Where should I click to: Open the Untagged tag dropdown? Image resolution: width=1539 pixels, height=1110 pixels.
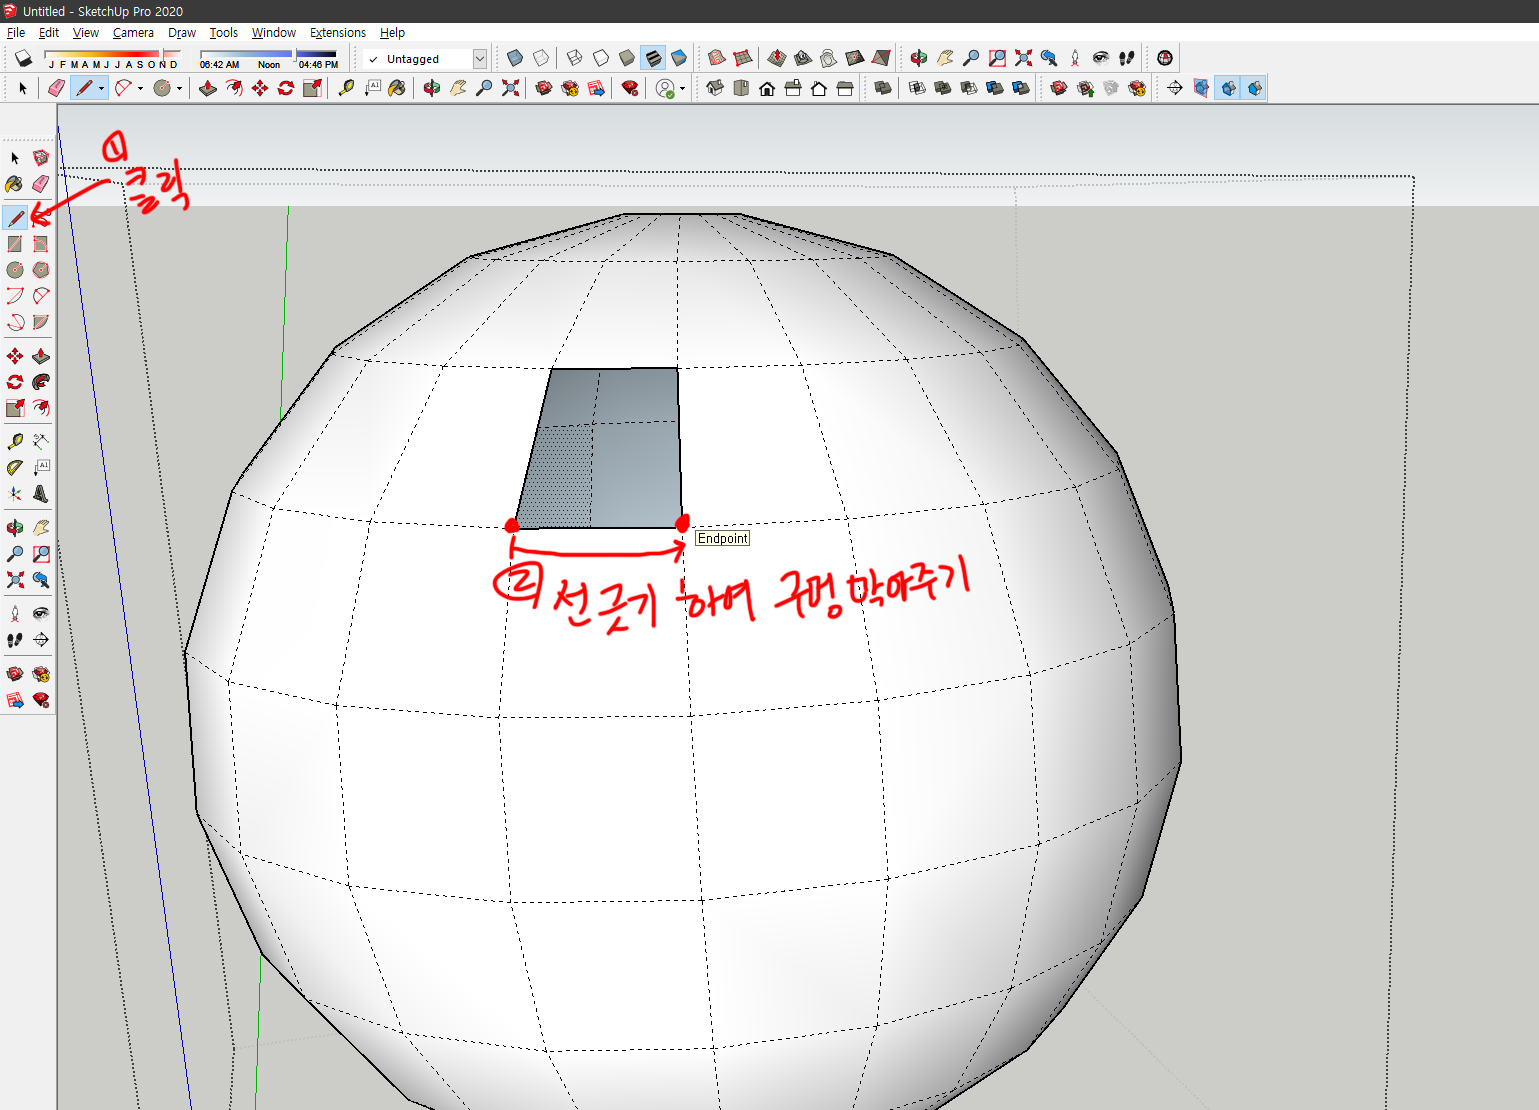pos(478,58)
